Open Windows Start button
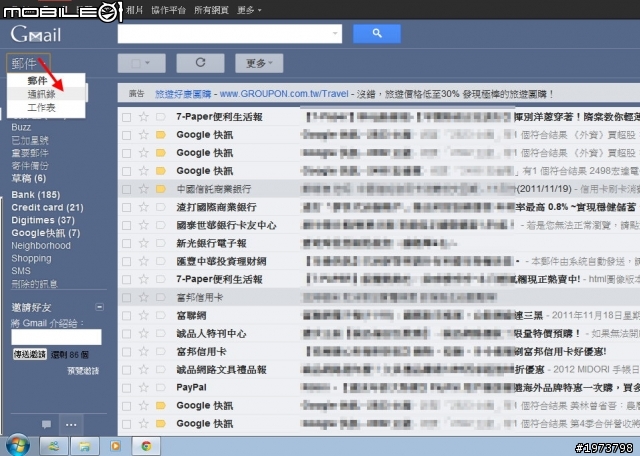640x456 pixels. pyautogui.click(x=17, y=445)
